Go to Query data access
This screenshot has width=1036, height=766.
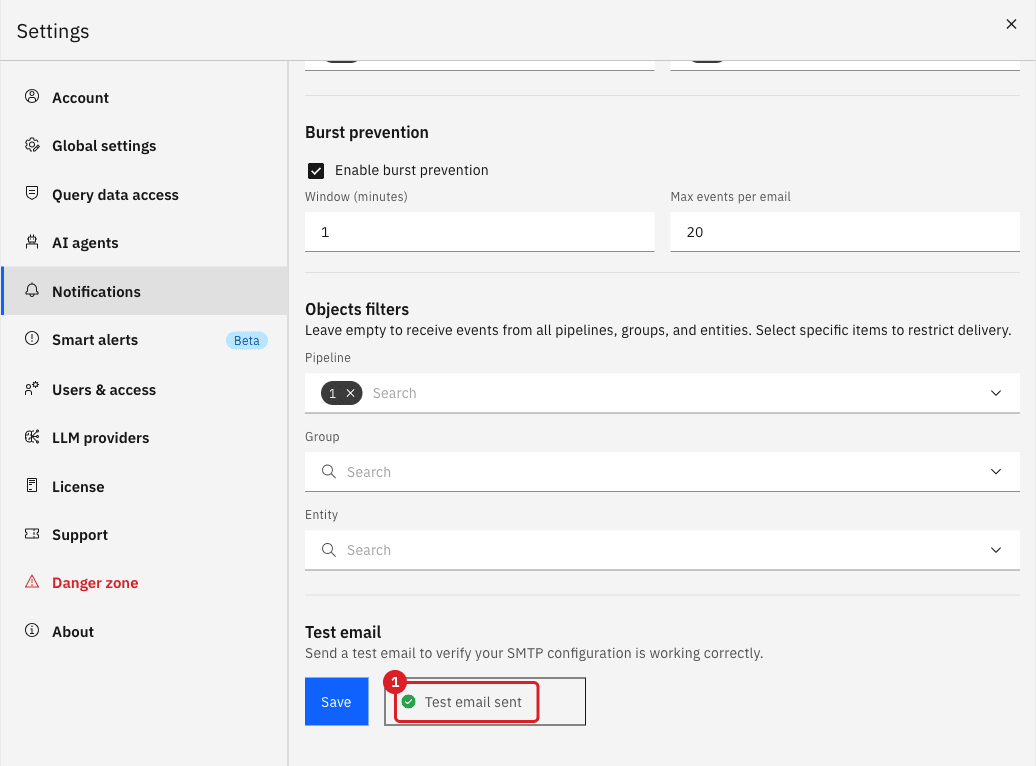[145, 194]
